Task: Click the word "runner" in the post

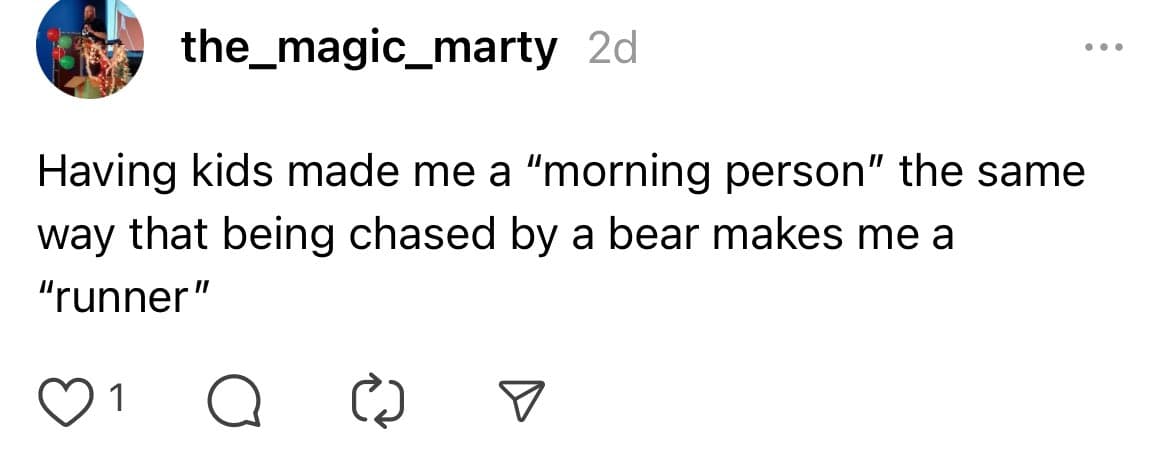Action: pos(126,300)
